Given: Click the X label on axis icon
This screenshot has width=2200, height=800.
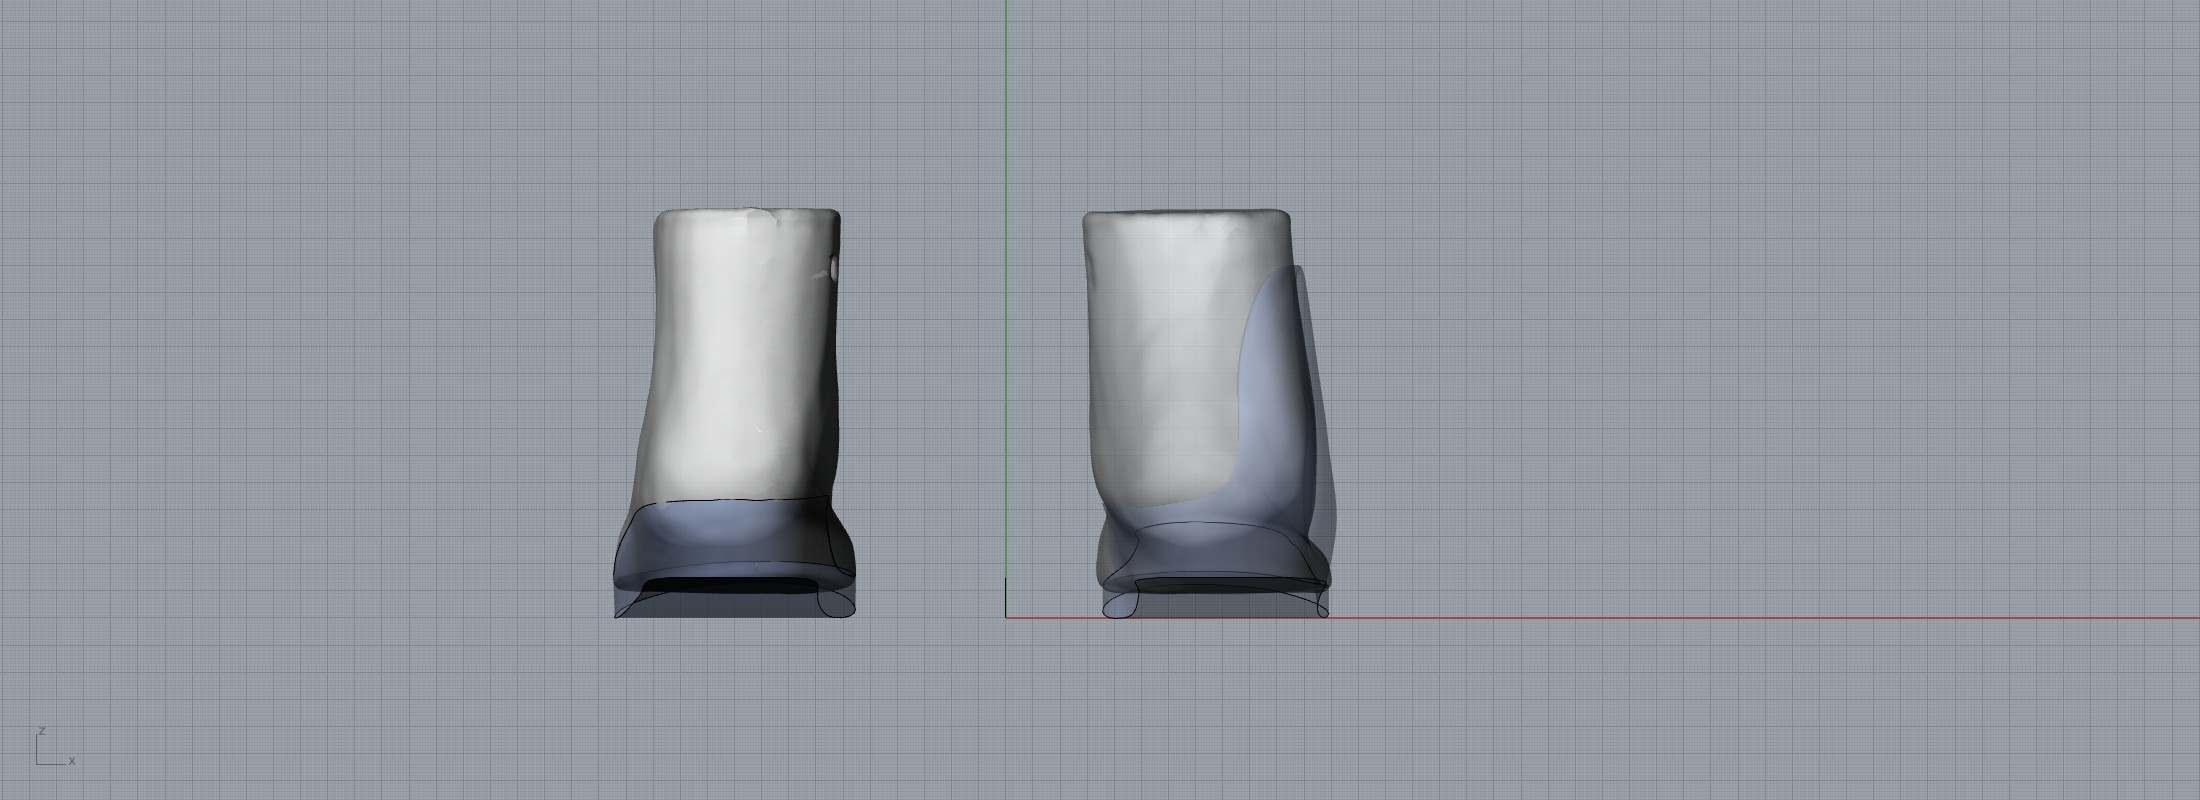Looking at the screenshot, I should pos(72,761).
